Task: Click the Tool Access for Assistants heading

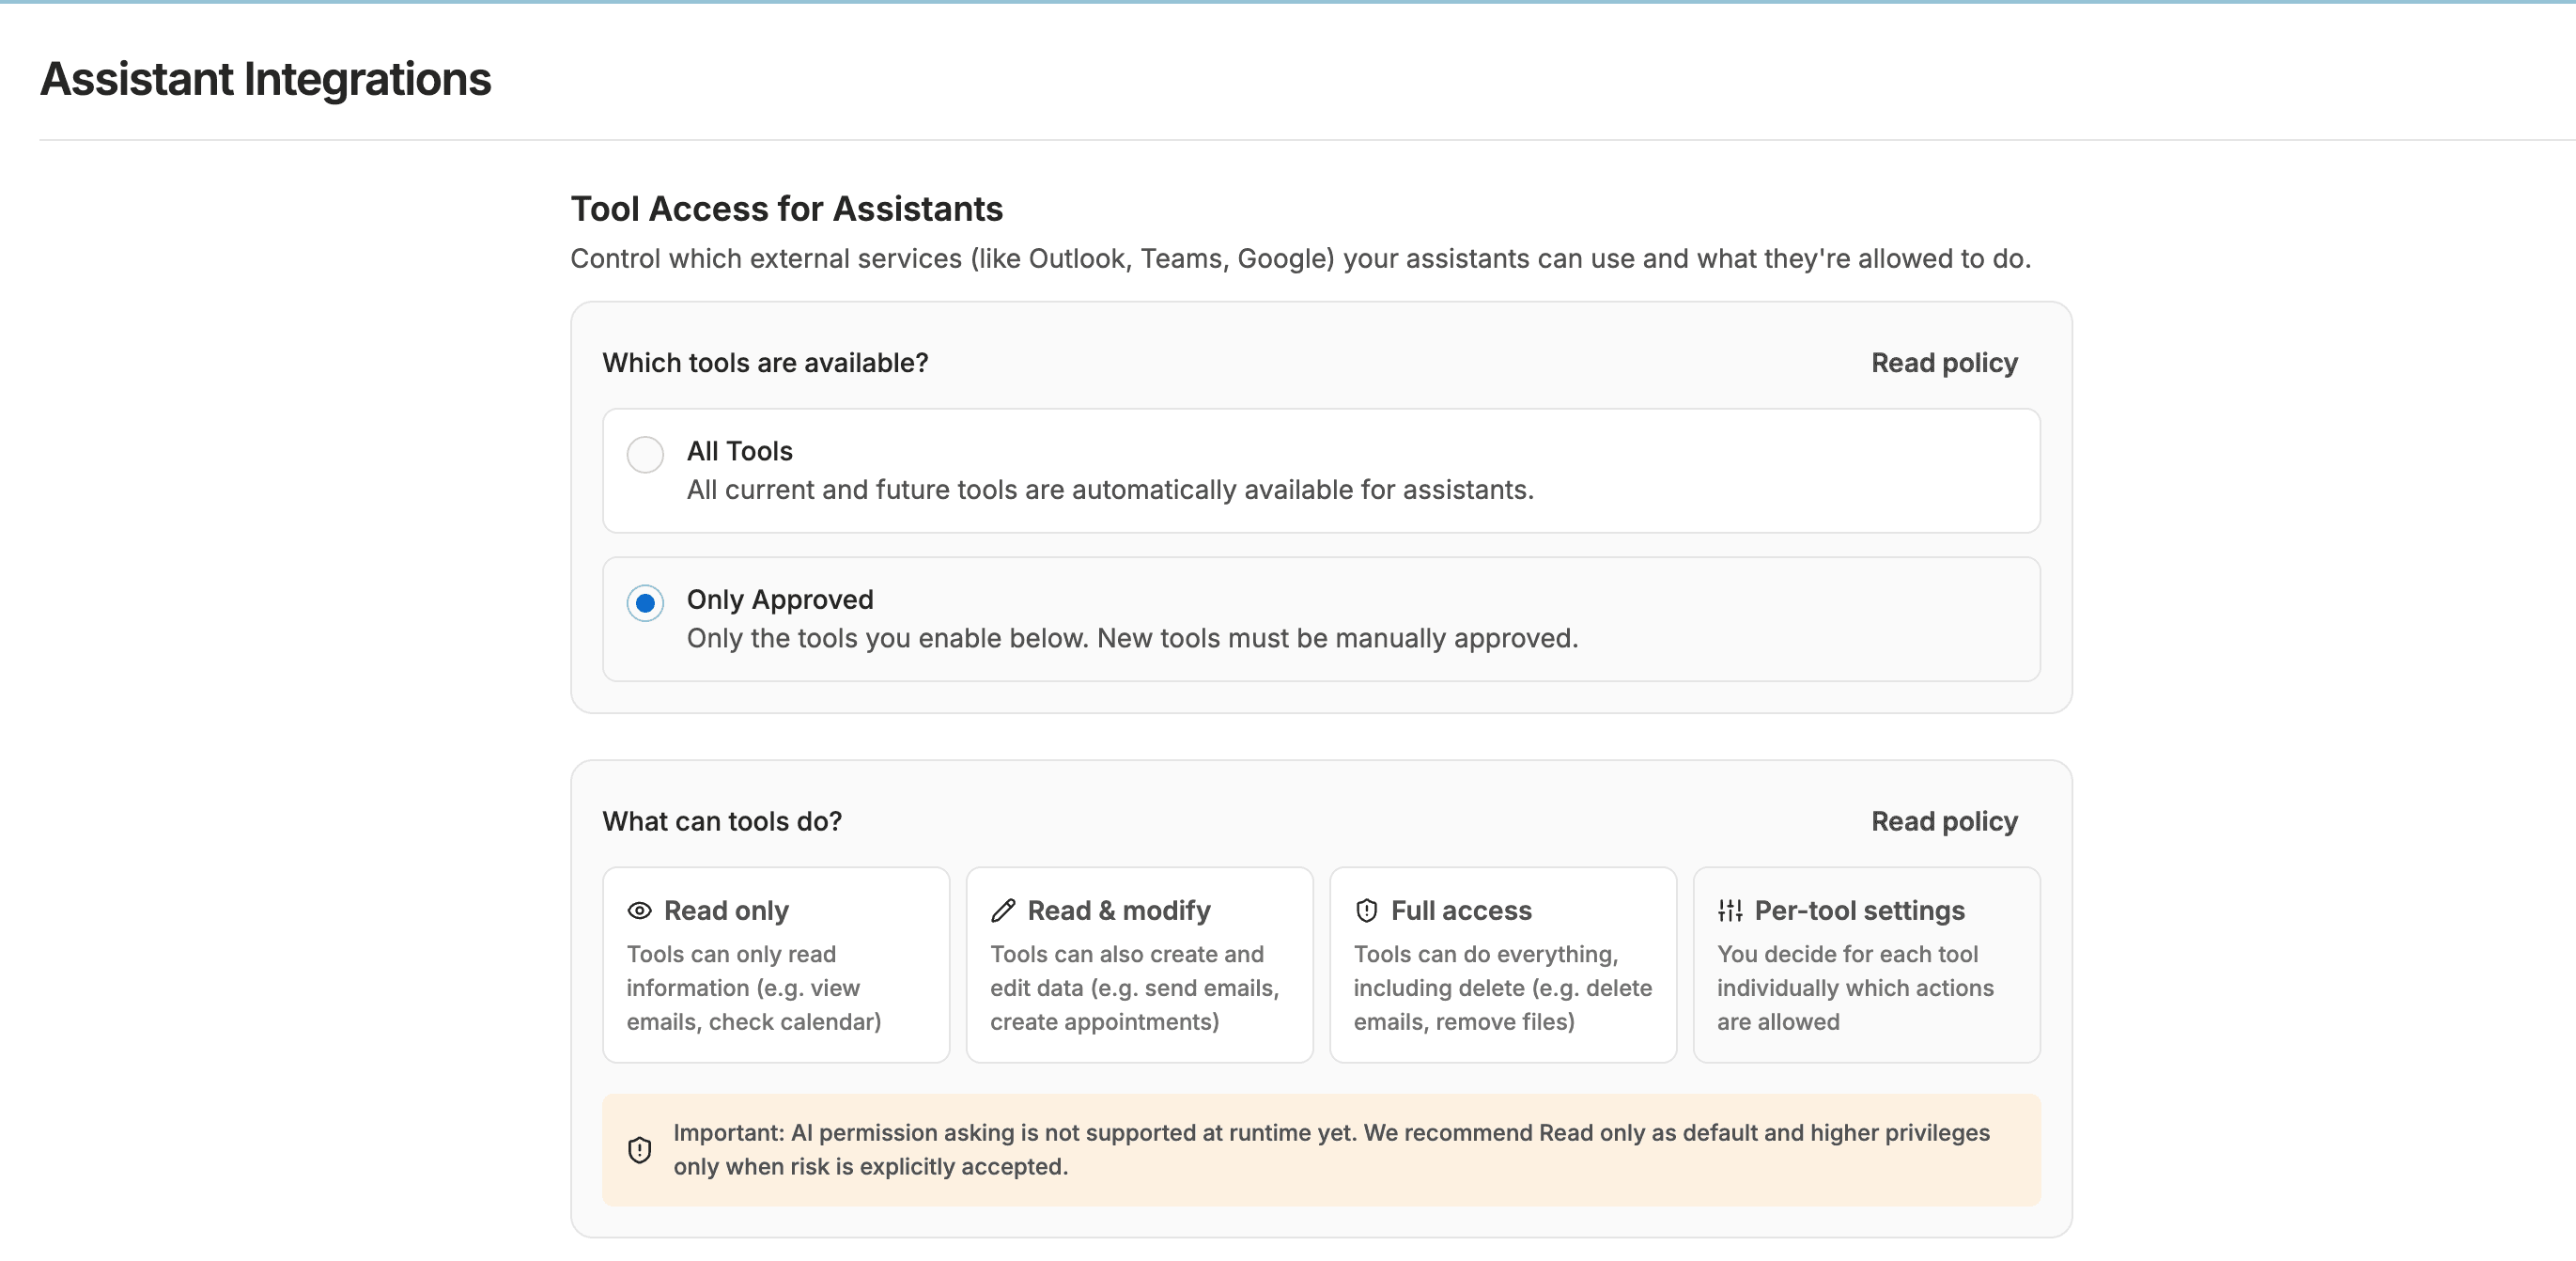Action: pyautogui.click(x=787, y=208)
